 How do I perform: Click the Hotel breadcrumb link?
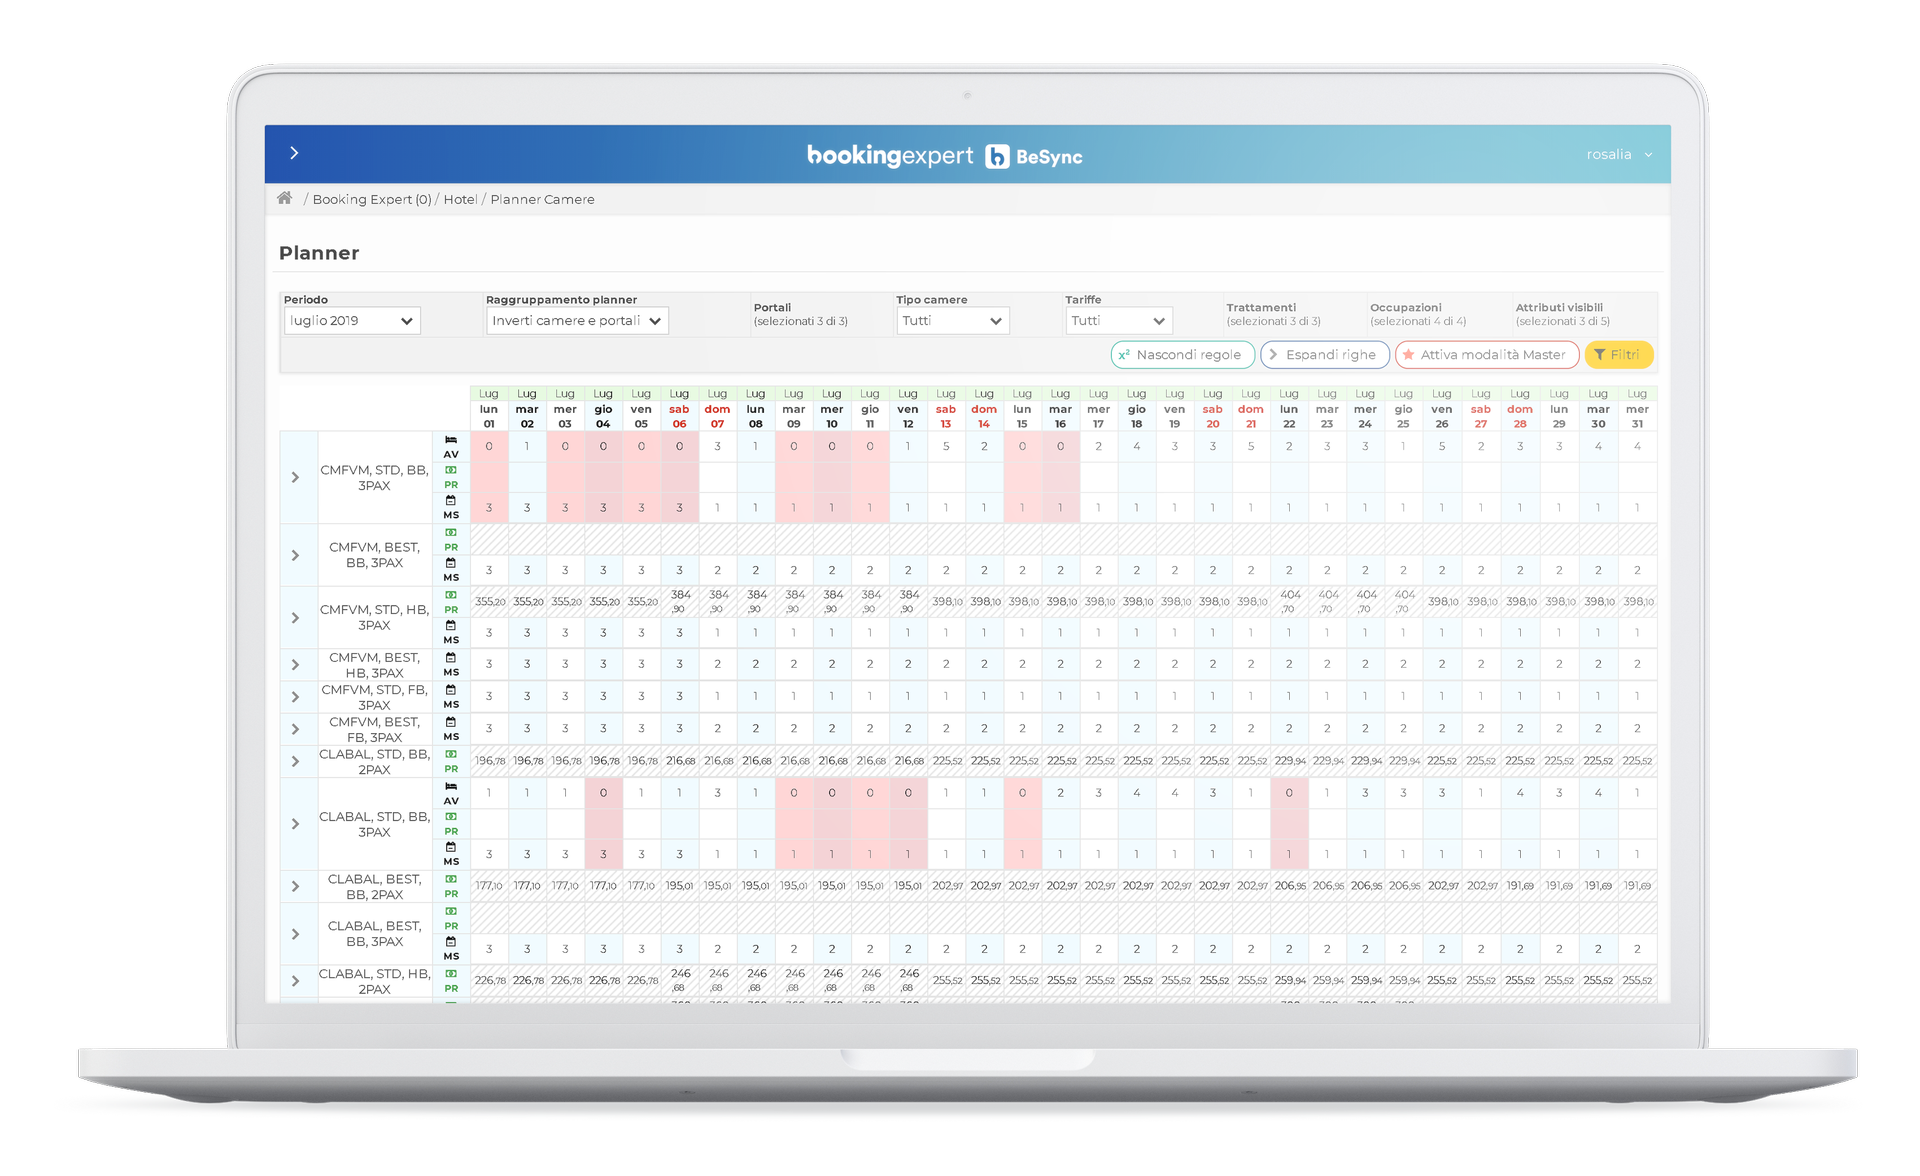click(460, 199)
